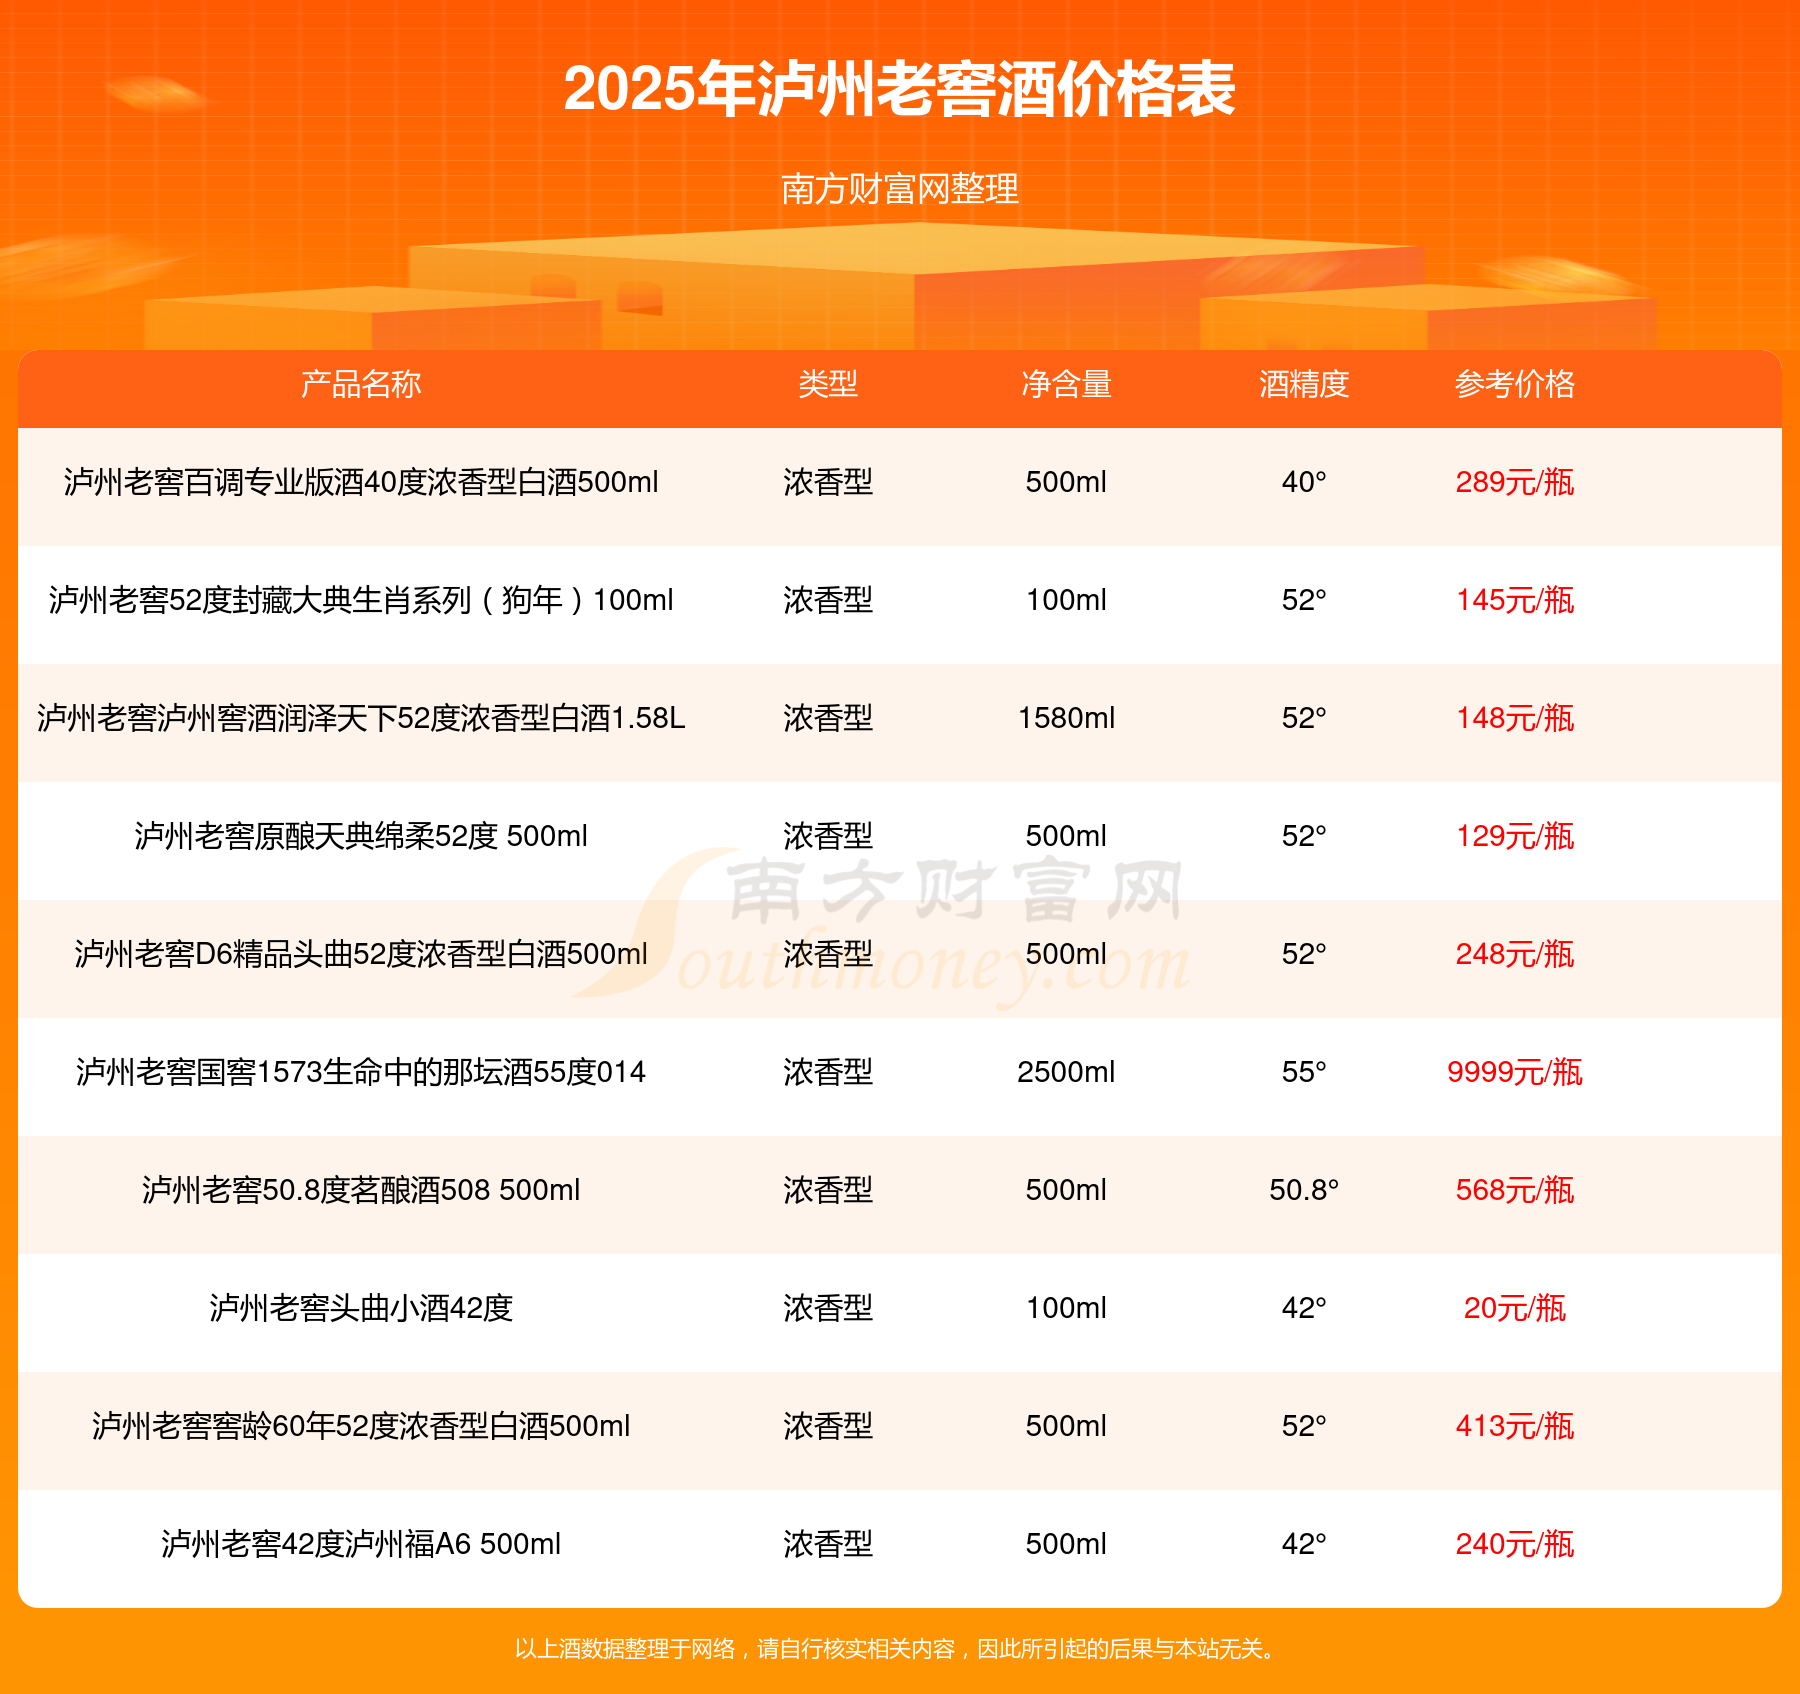Select '浓香型' type in 封藏大典生肖系列 row
1800x1694 pixels.
tap(828, 600)
